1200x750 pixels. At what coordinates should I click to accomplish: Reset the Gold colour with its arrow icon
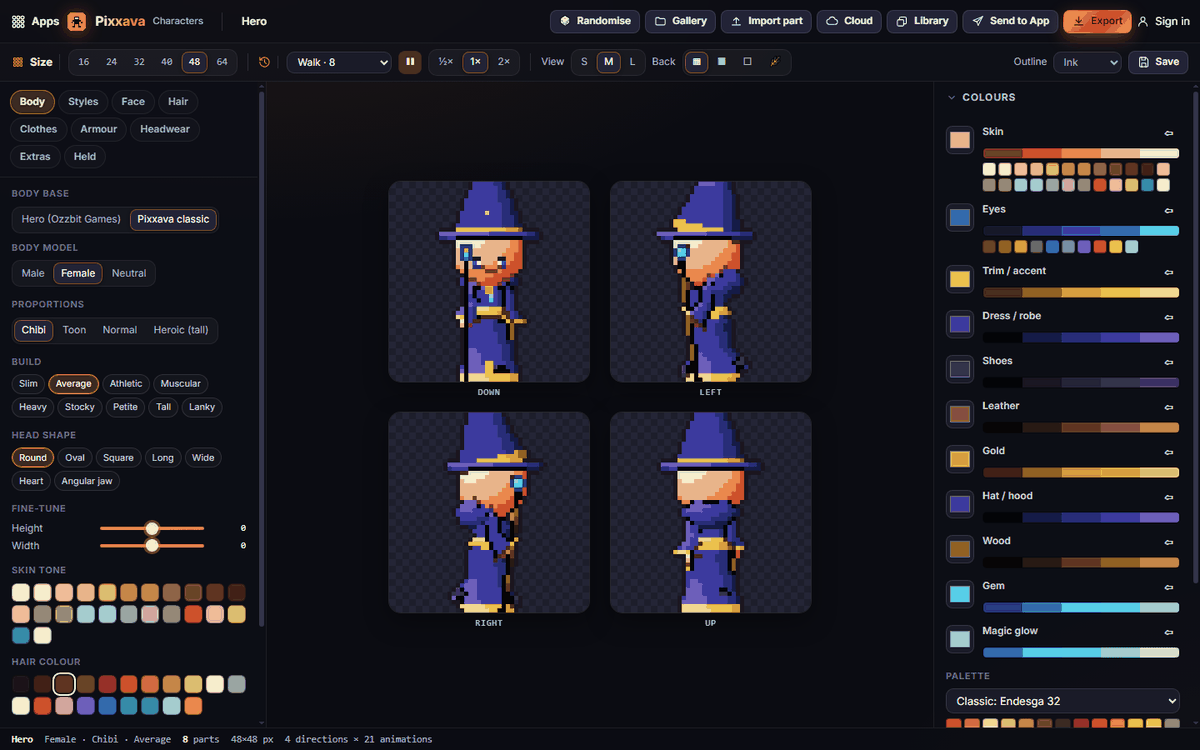coord(1168,451)
